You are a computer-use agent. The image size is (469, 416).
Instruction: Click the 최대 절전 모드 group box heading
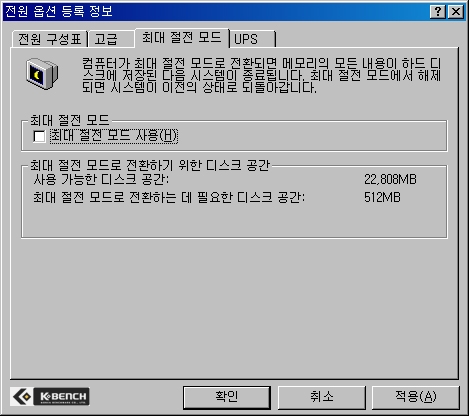[x=70, y=120]
